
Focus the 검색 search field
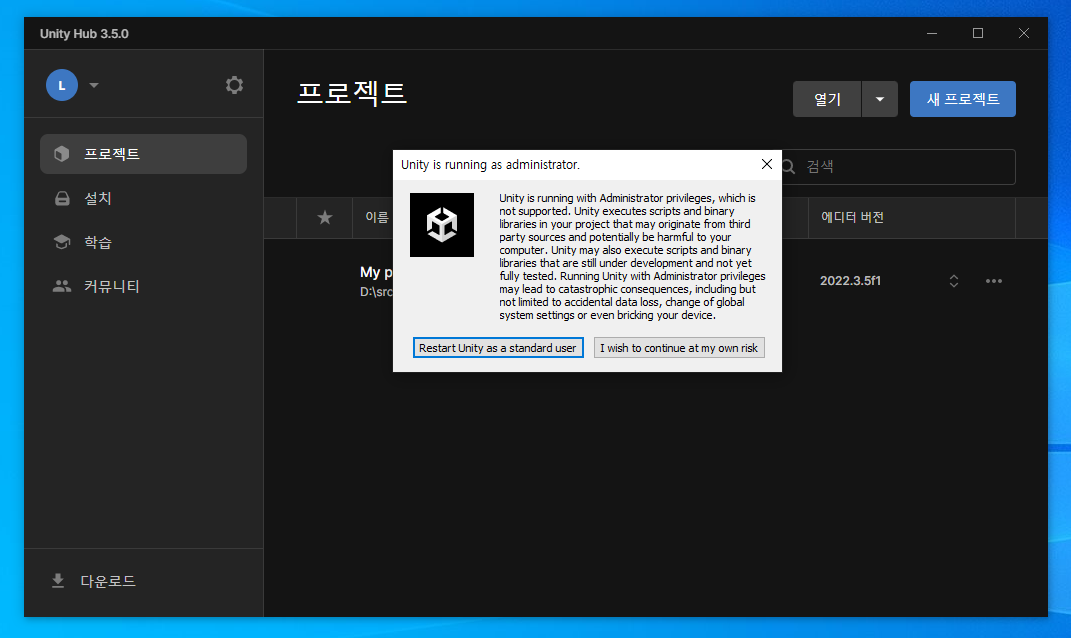[x=898, y=167]
